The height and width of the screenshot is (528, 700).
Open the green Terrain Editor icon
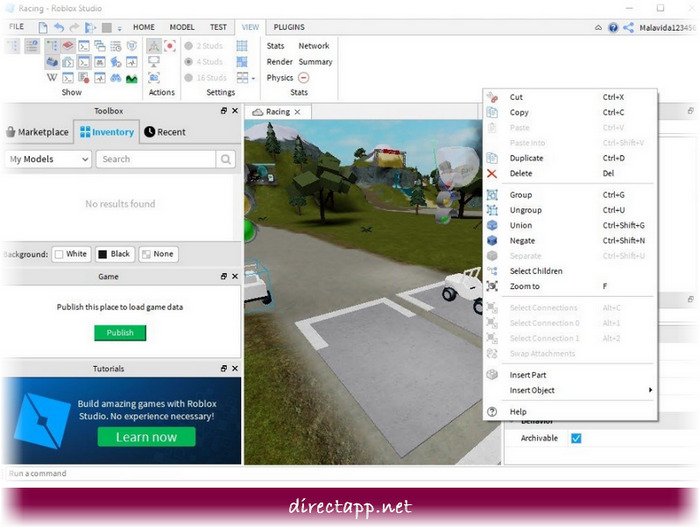tap(132, 79)
